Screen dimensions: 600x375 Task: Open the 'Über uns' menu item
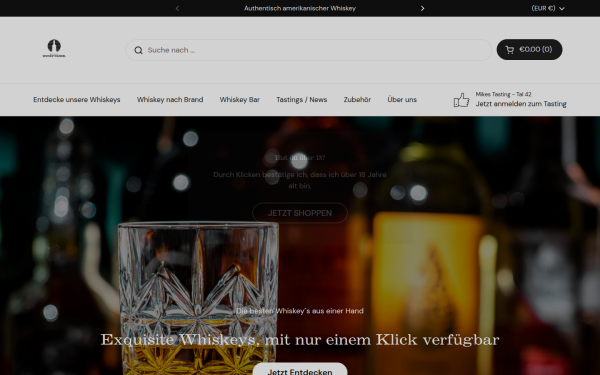click(x=402, y=99)
